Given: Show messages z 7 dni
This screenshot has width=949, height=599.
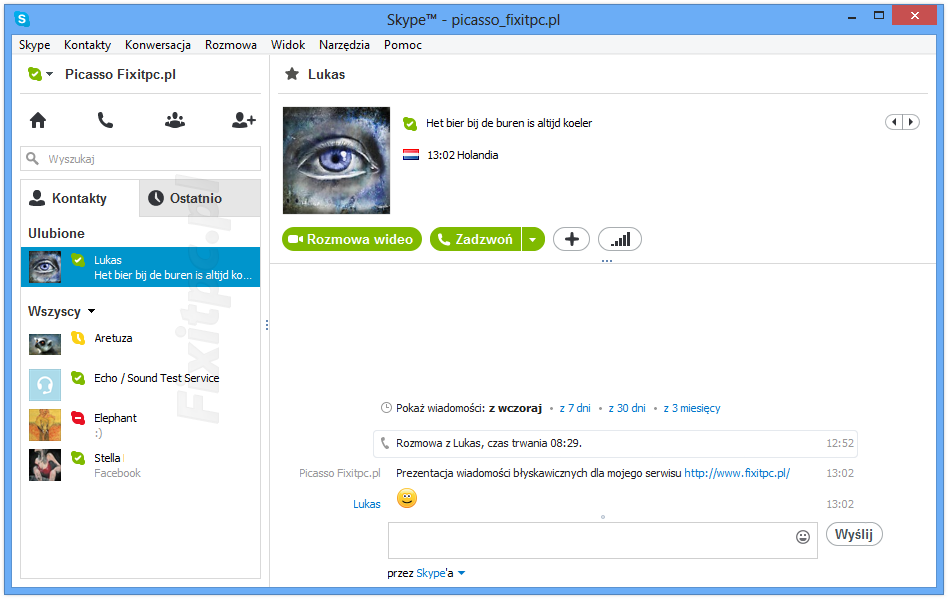Looking at the screenshot, I should pos(575,408).
